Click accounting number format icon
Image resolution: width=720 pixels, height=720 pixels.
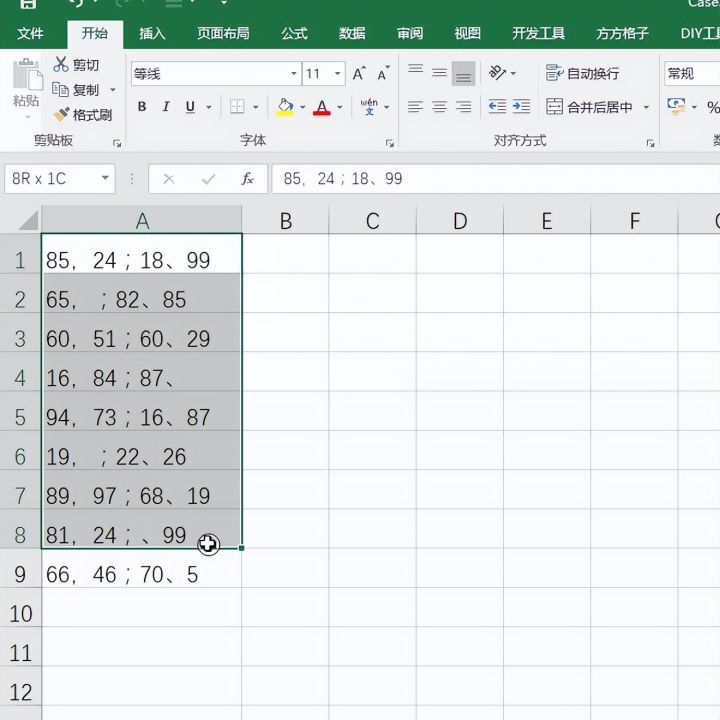click(x=676, y=107)
